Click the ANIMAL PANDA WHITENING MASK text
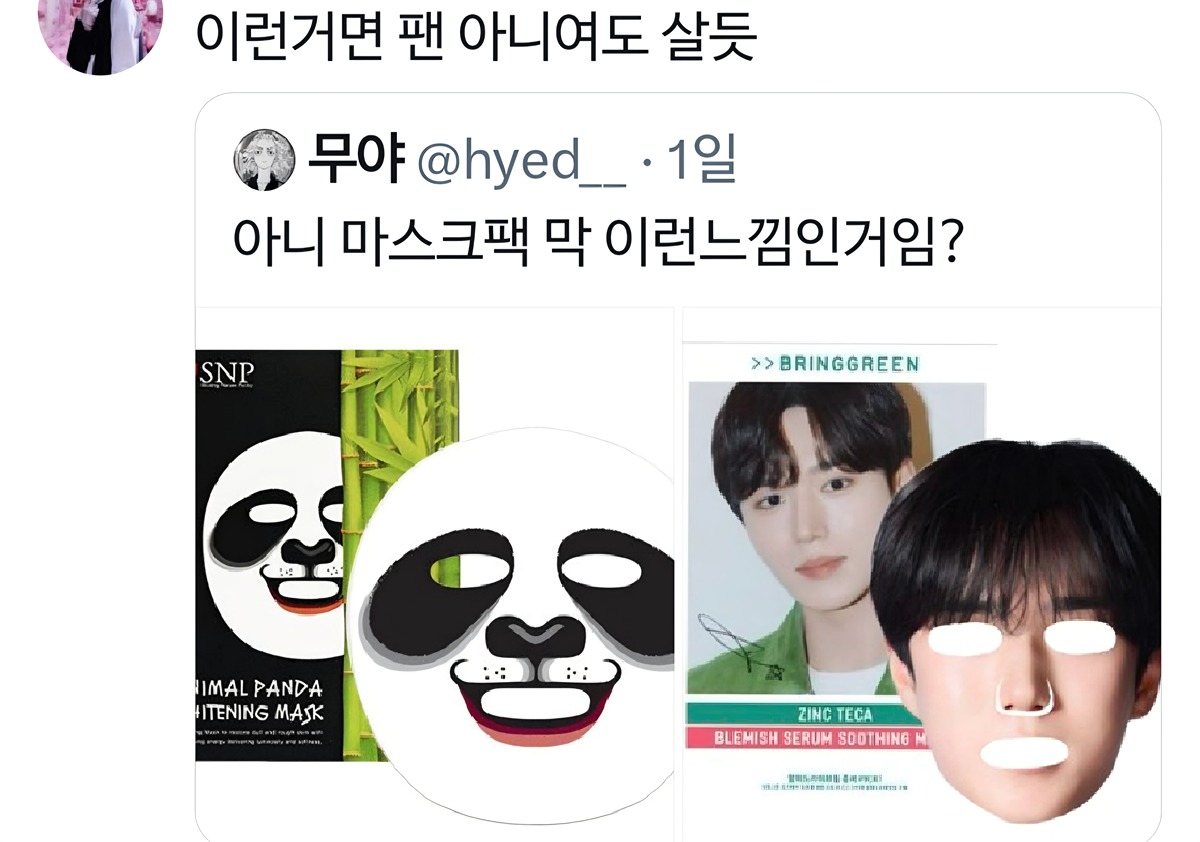 click(259, 701)
